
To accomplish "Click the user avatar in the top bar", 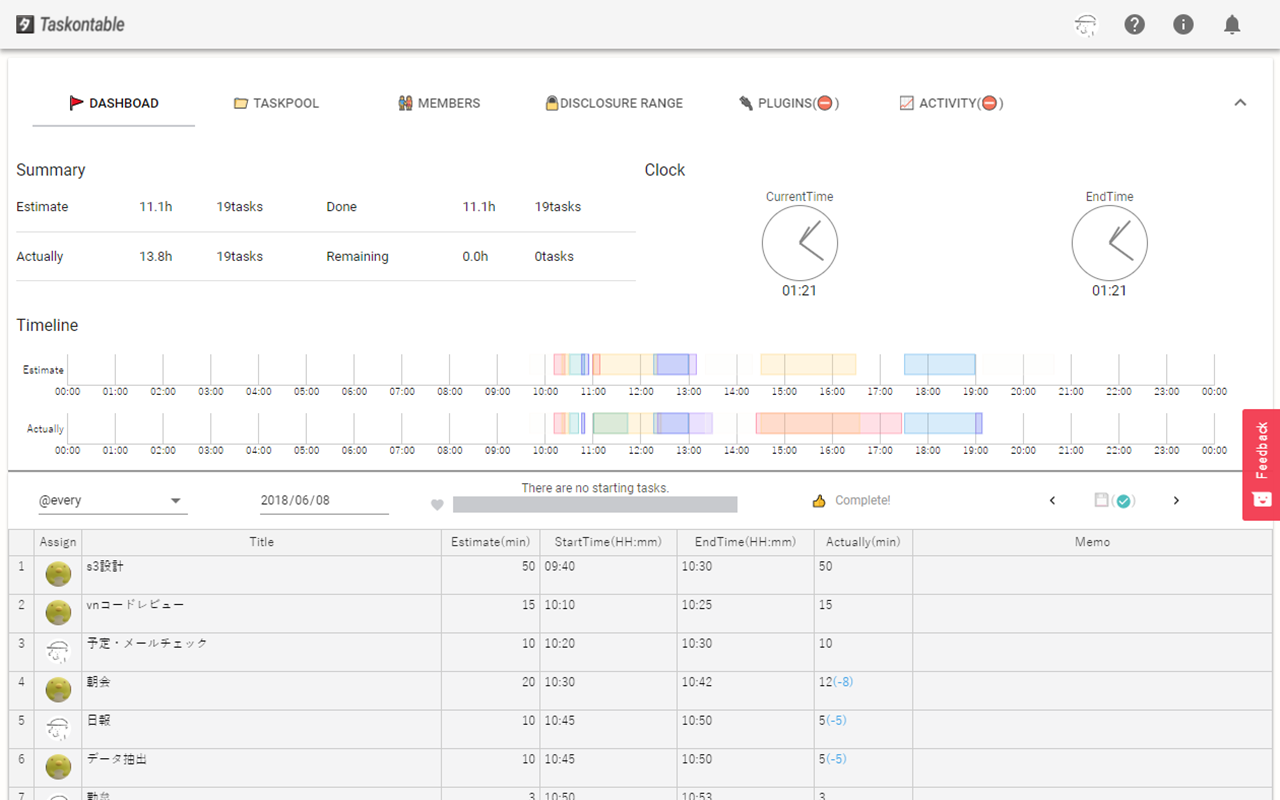I will pos(1085,24).
